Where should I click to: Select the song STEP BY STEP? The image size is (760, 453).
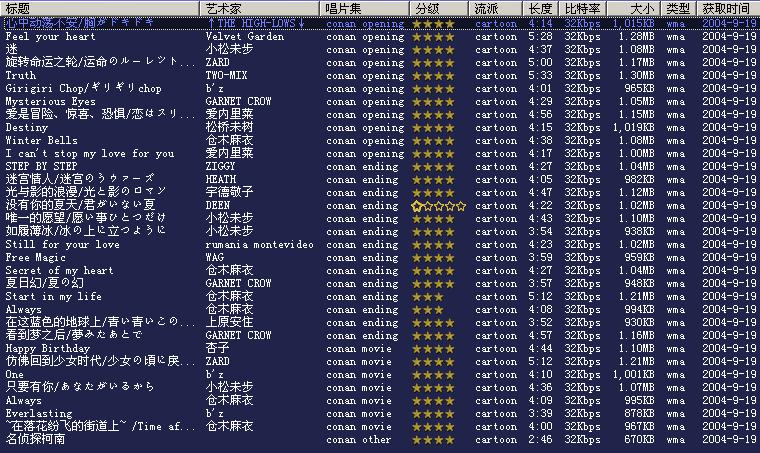41,167
